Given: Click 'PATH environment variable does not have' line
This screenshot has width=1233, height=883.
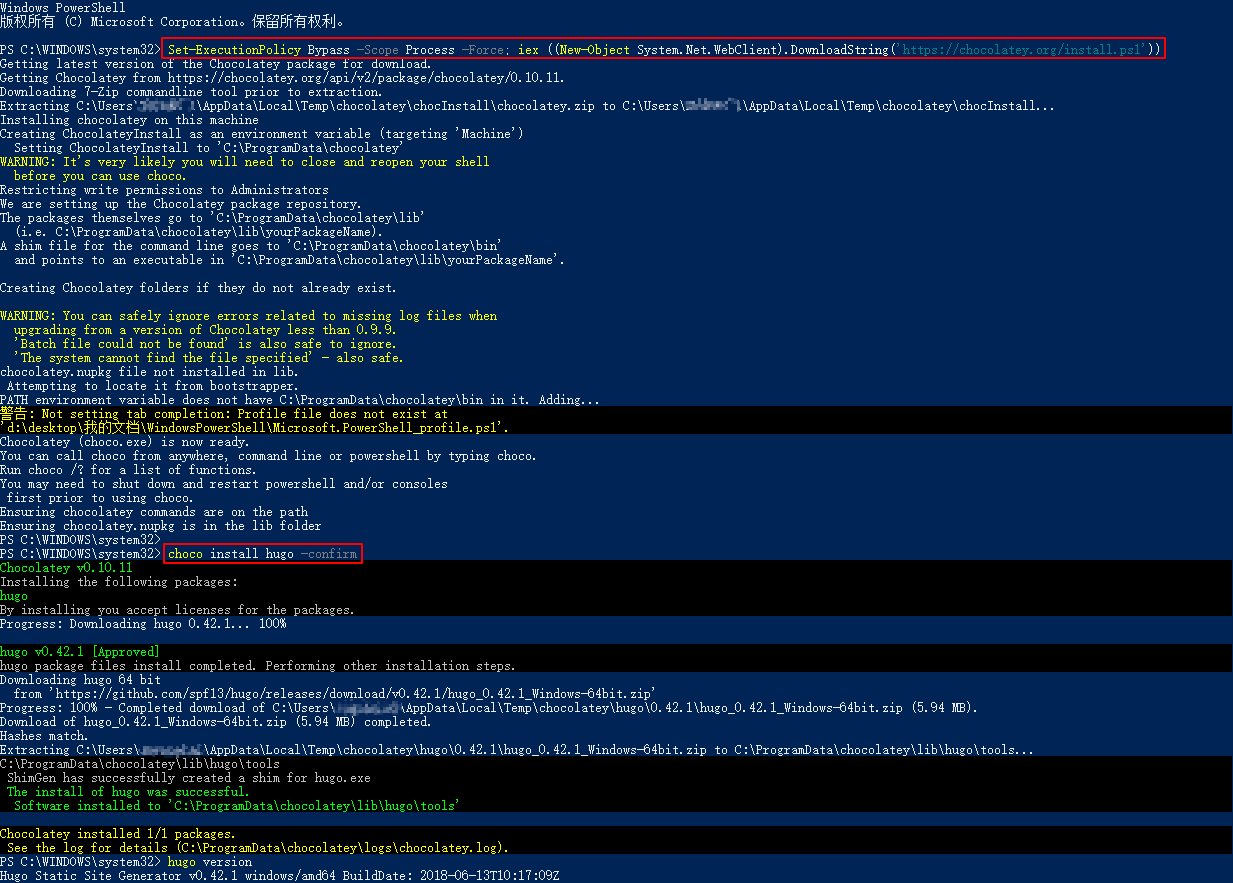Looking at the screenshot, I should (x=300, y=399).
